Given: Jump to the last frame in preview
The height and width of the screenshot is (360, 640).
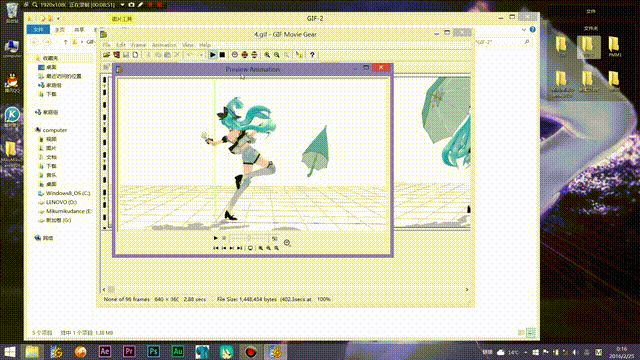Looking at the screenshot, I should coord(240,248).
